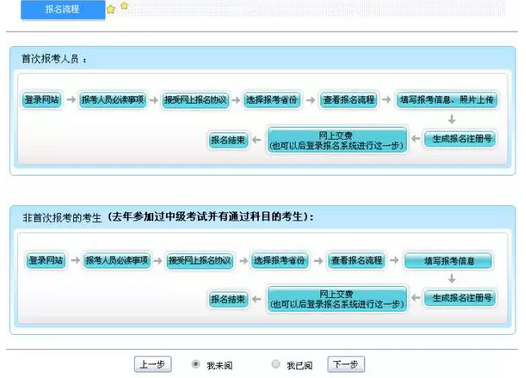Click the 首次报考人员 section heading
This screenshot has width=526, height=378.
54,59
